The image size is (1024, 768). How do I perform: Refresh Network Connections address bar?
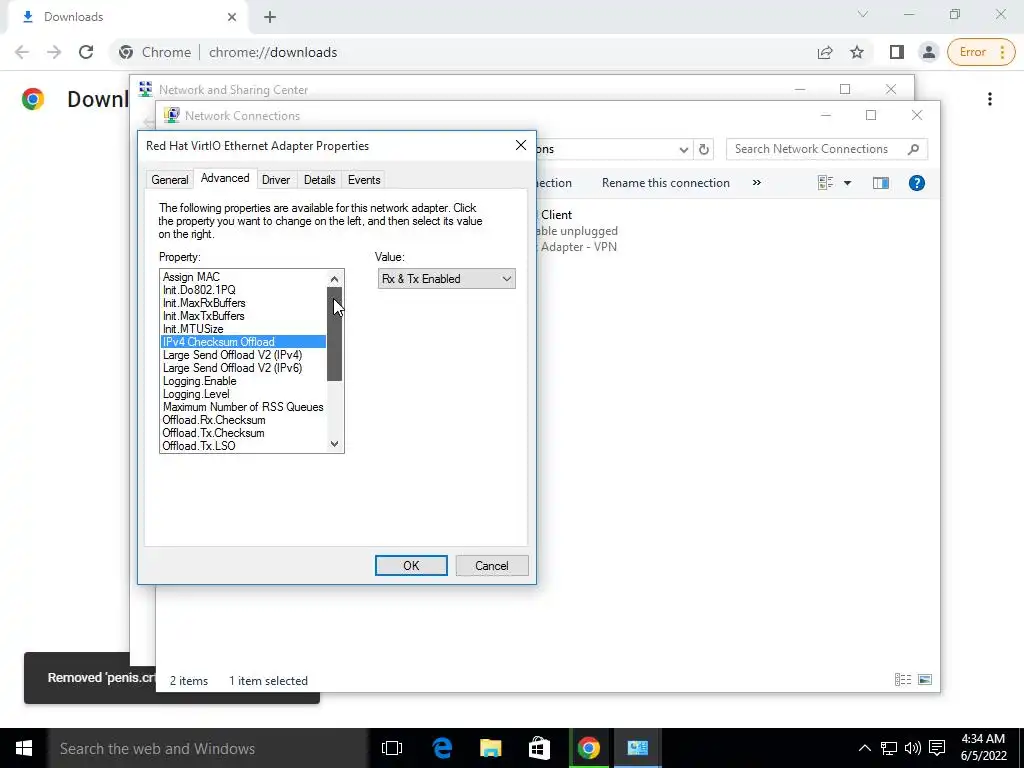[703, 149]
